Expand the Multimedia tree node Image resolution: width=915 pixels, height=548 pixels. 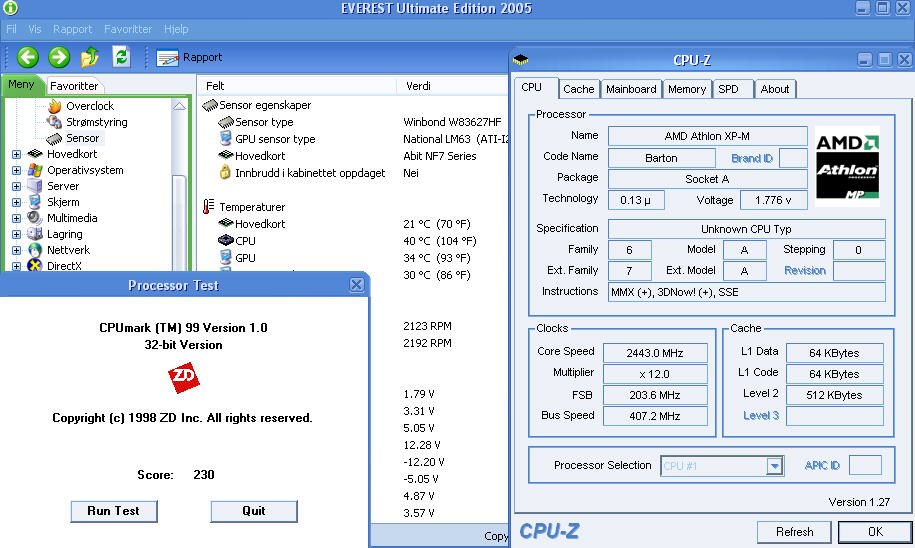click(x=16, y=218)
